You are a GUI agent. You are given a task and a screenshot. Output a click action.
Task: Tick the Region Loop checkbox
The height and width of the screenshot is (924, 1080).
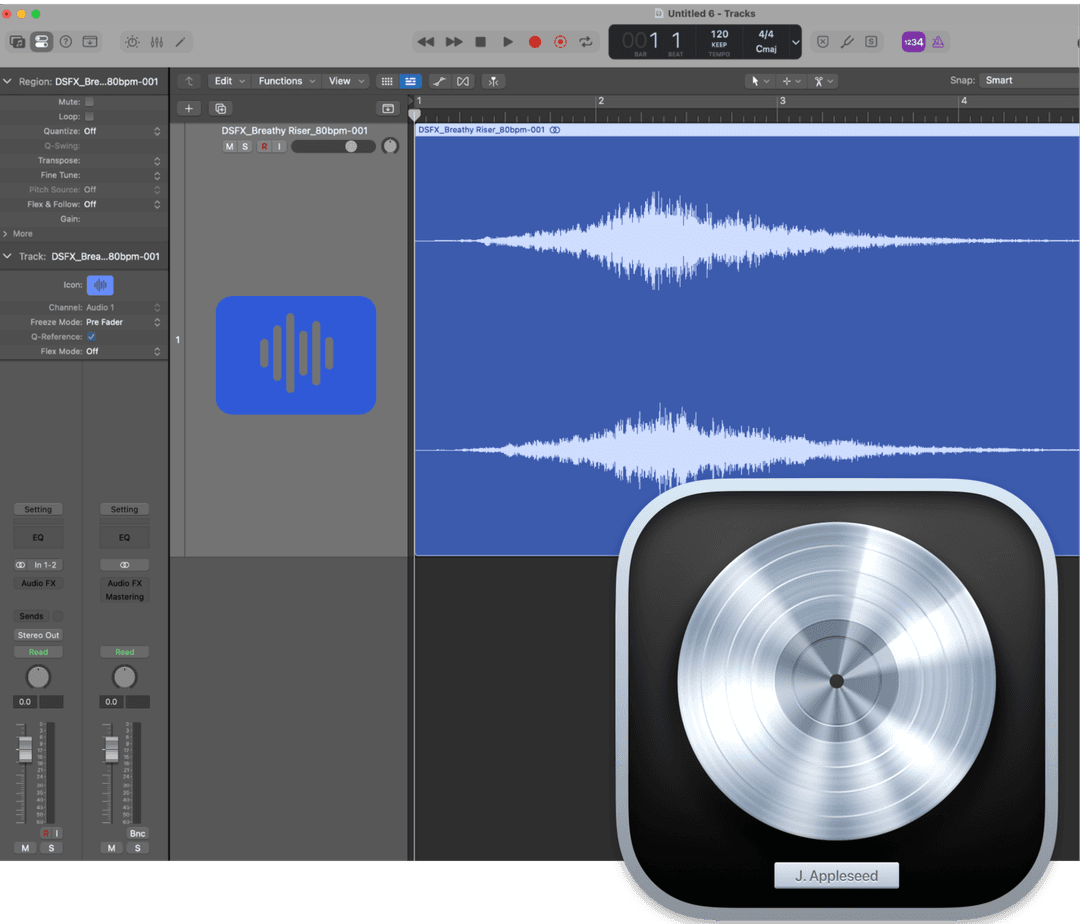(89, 116)
